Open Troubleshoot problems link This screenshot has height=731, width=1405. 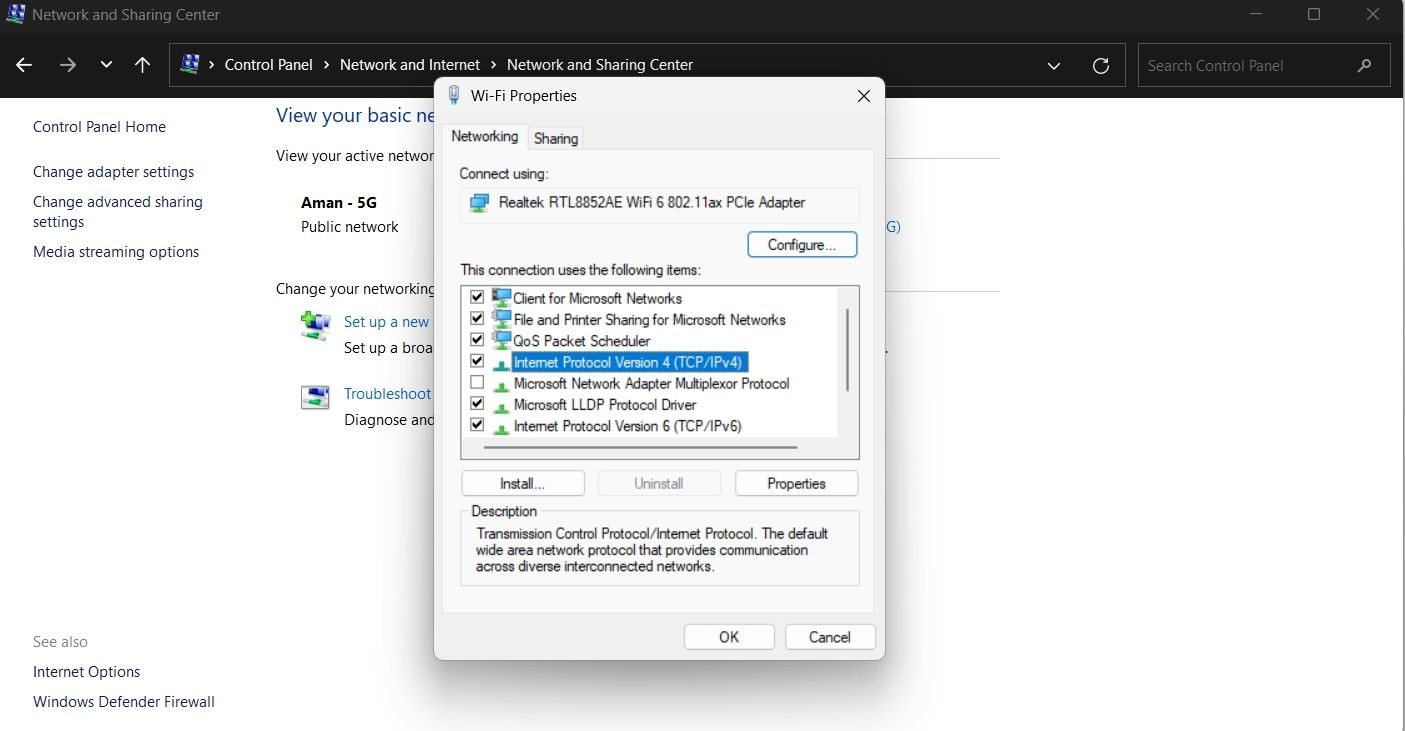(x=388, y=394)
